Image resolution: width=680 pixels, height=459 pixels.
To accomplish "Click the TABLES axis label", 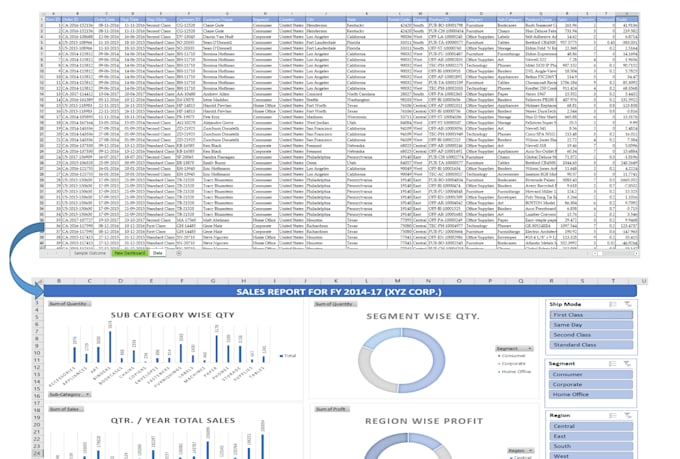I will point(257,372).
